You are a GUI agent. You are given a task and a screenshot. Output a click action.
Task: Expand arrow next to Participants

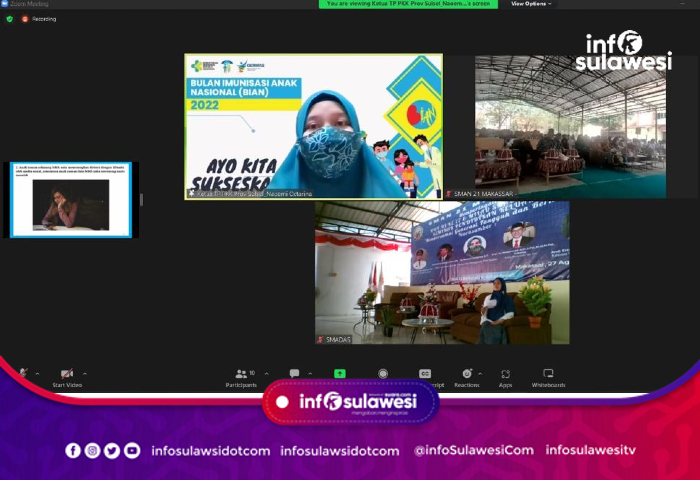point(267,374)
